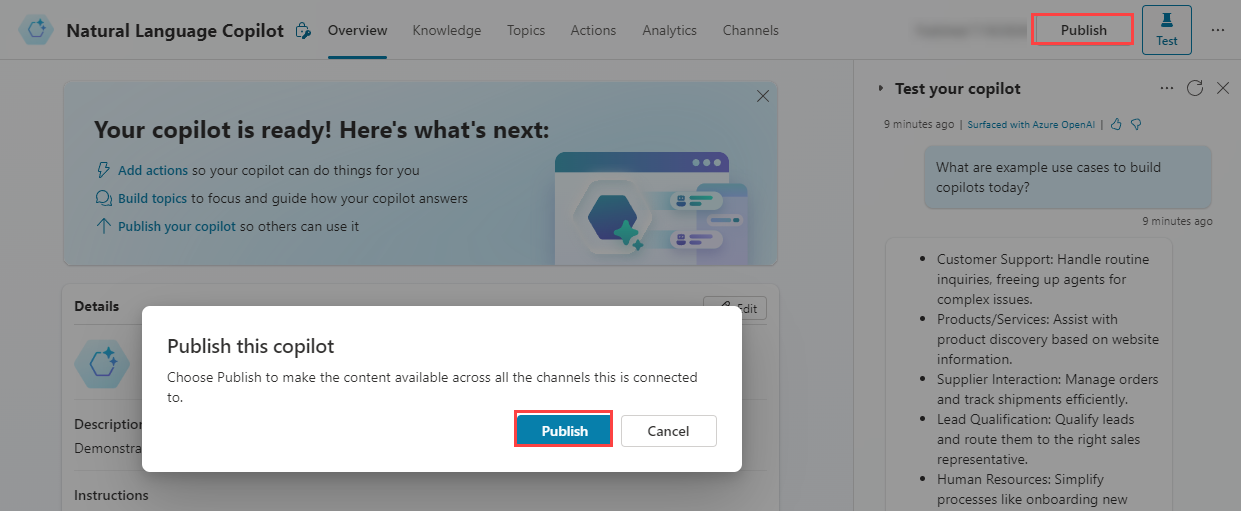Open Surfaced with Azure OpenAI link
Viewport: 1241px width, 511px height.
(1031, 125)
